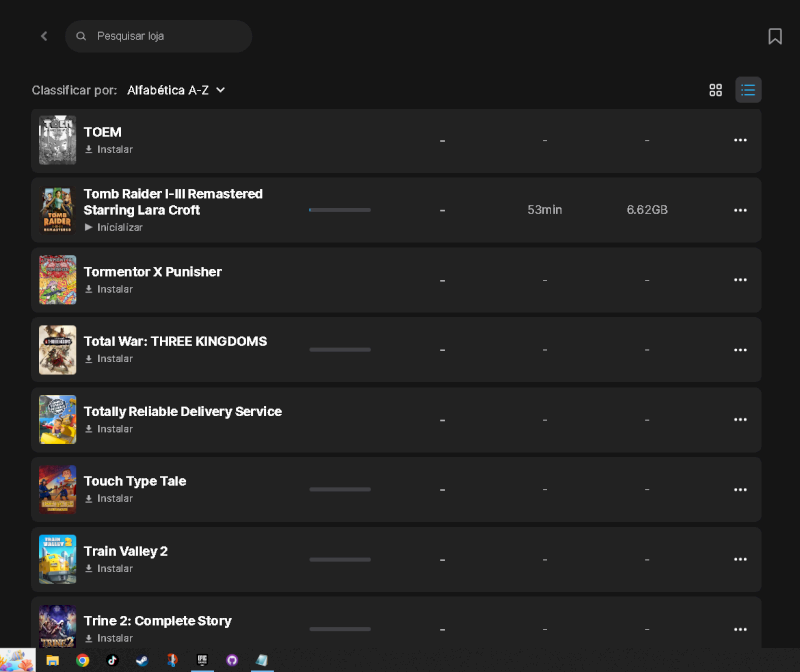Open GitHub Desktop from the taskbar
This screenshot has width=800, height=672.
tap(232, 660)
